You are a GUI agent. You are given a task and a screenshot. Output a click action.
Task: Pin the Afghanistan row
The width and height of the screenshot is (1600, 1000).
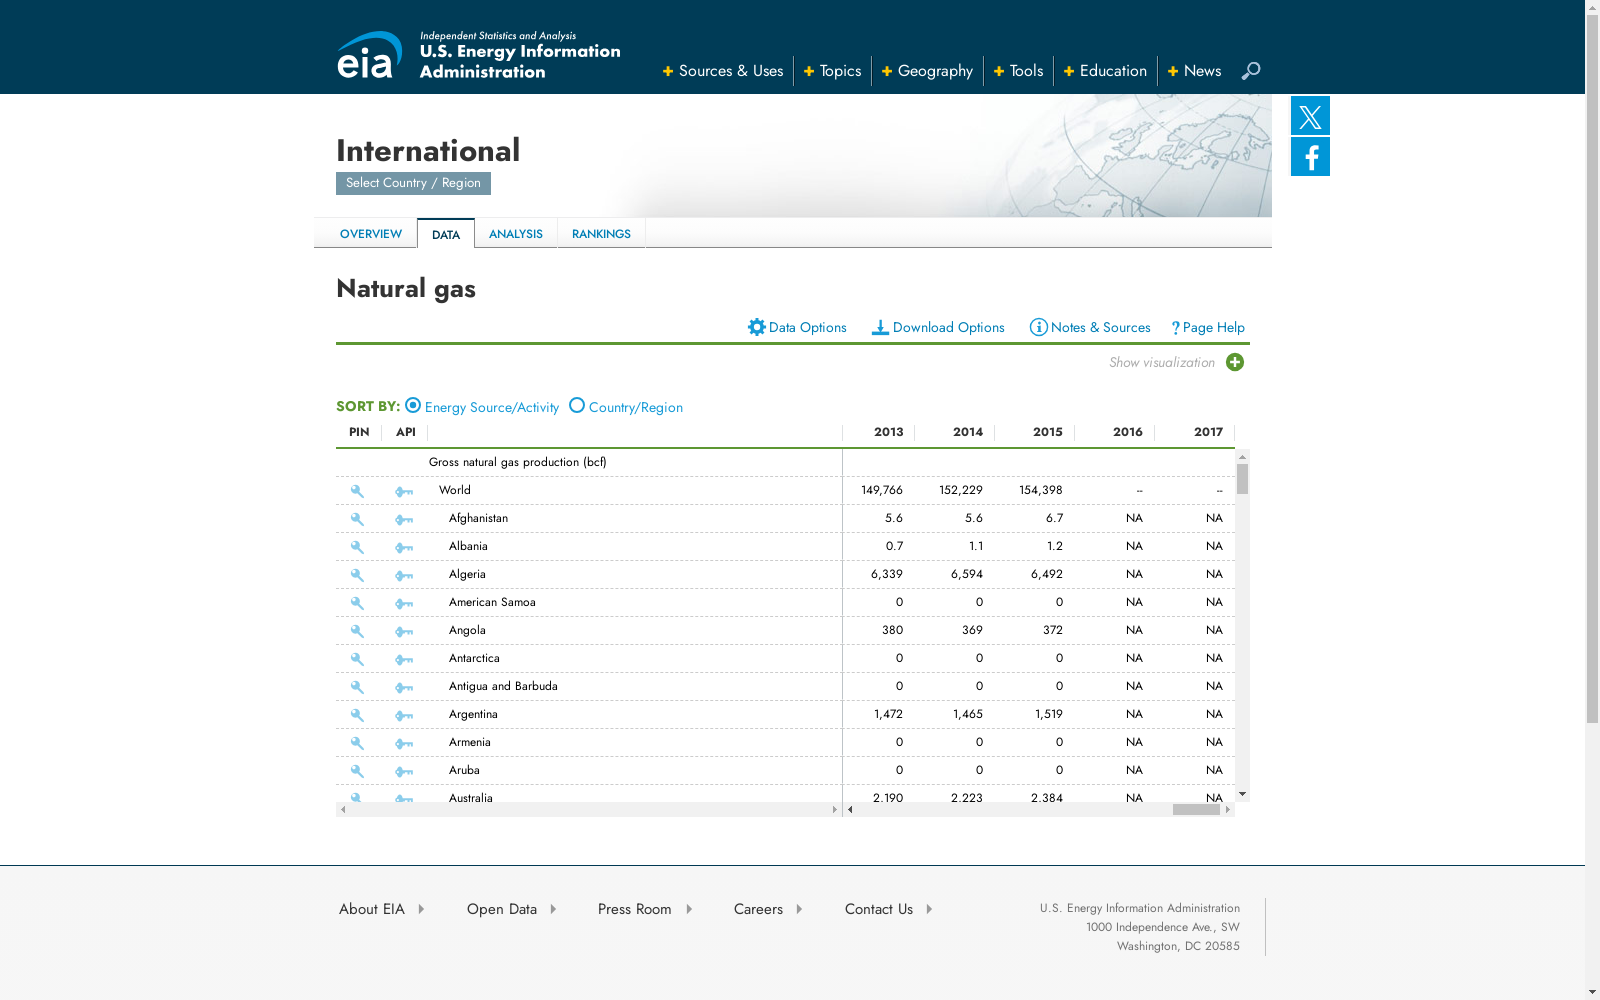pos(357,519)
